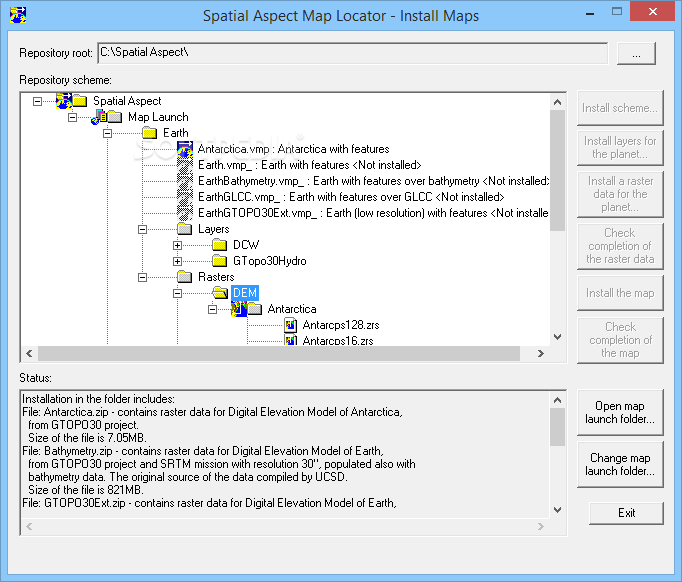The width and height of the screenshot is (682, 582).
Task: Click Check completion of the raster data
Action: coord(620,246)
